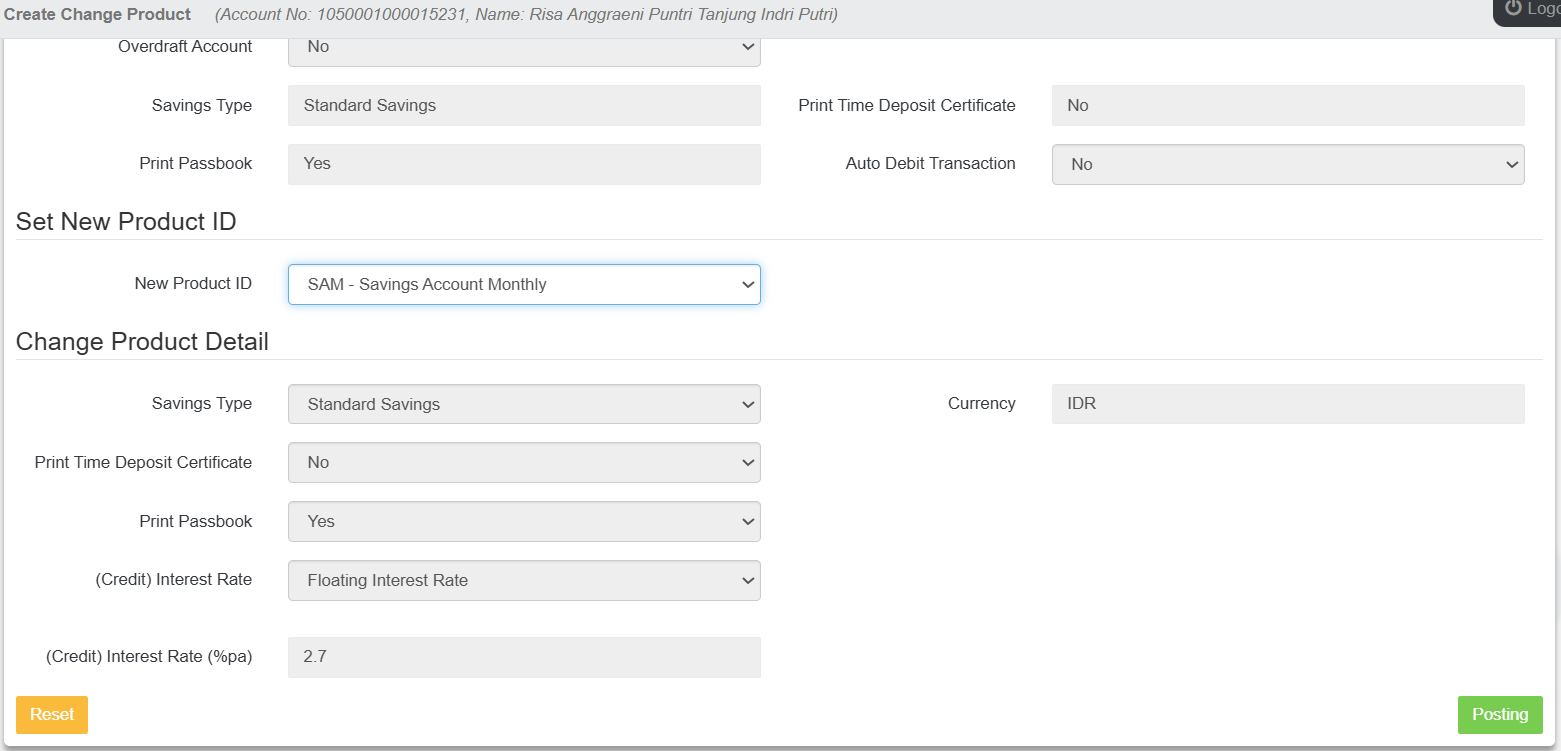Click the account number and name text
The image size is (1561, 751).
(x=526, y=14)
